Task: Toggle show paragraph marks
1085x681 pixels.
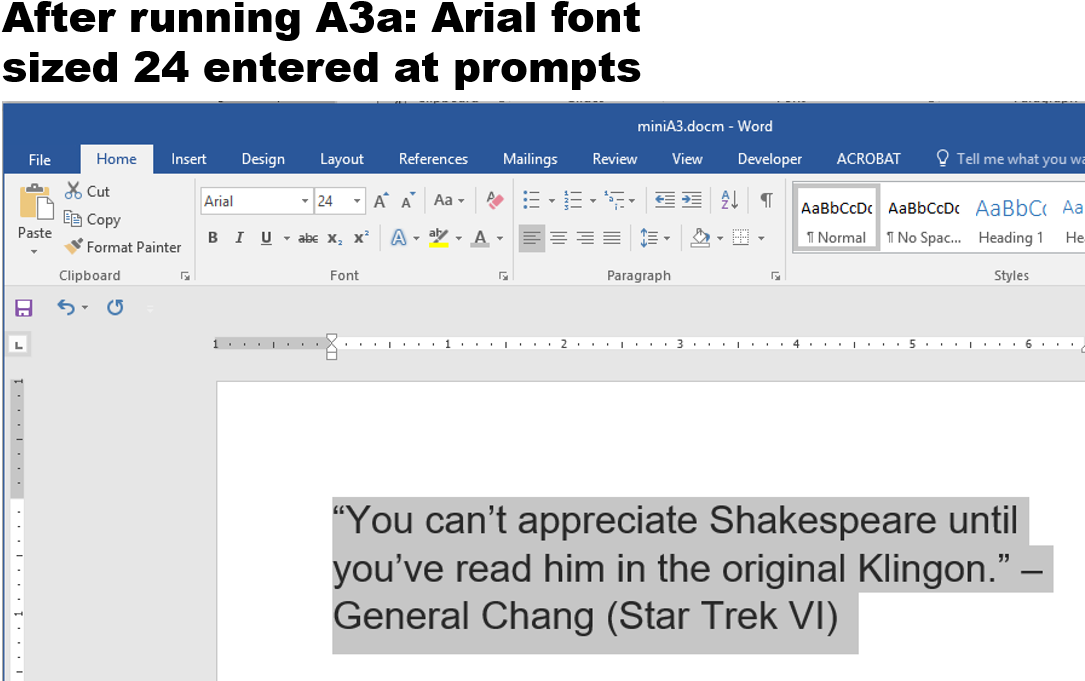Action: [767, 201]
